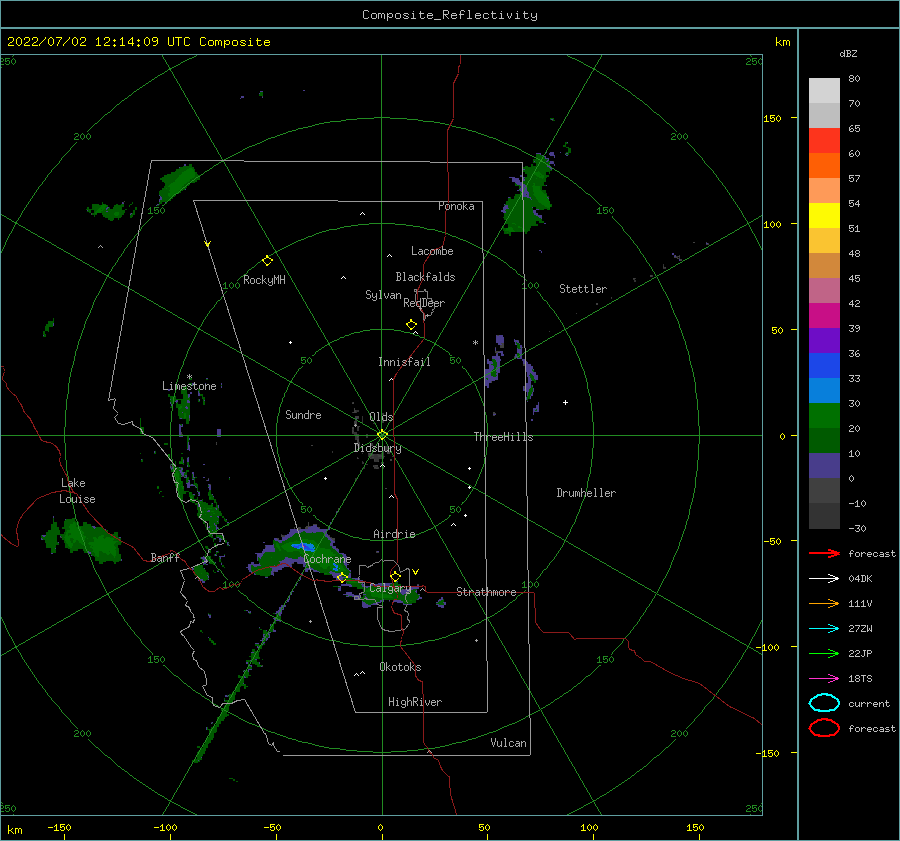Click the Didsbury label
This screenshot has width=900, height=841.
(378, 448)
